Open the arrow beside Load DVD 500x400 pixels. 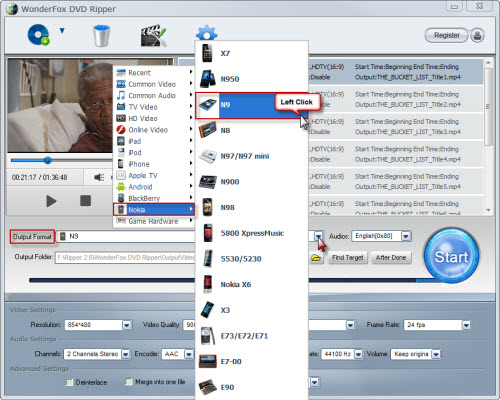tap(62, 31)
